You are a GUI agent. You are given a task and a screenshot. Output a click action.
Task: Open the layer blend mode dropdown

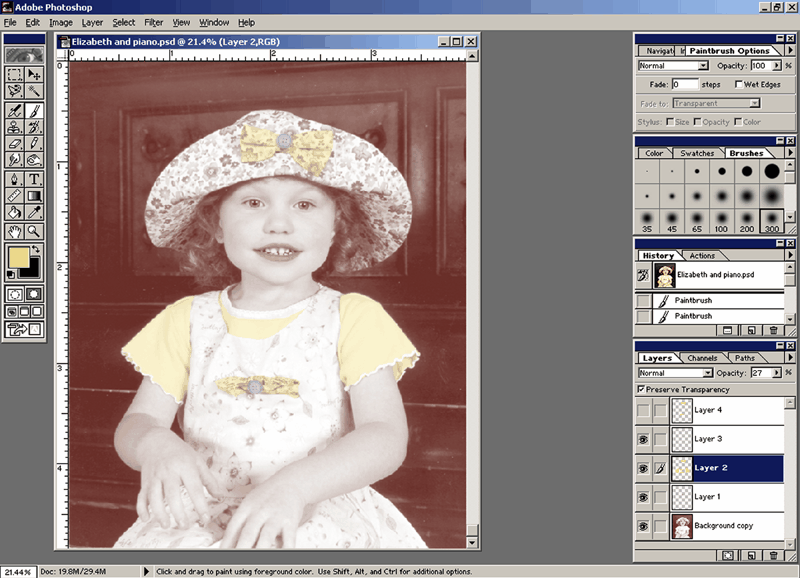(706, 373)
